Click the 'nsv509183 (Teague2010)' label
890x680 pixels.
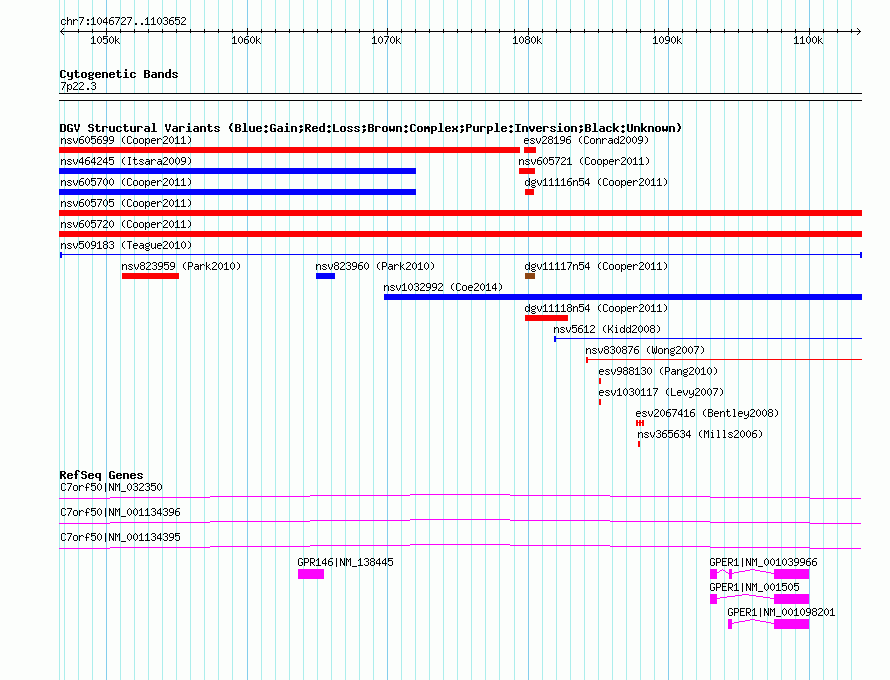[x=126, y=245]
